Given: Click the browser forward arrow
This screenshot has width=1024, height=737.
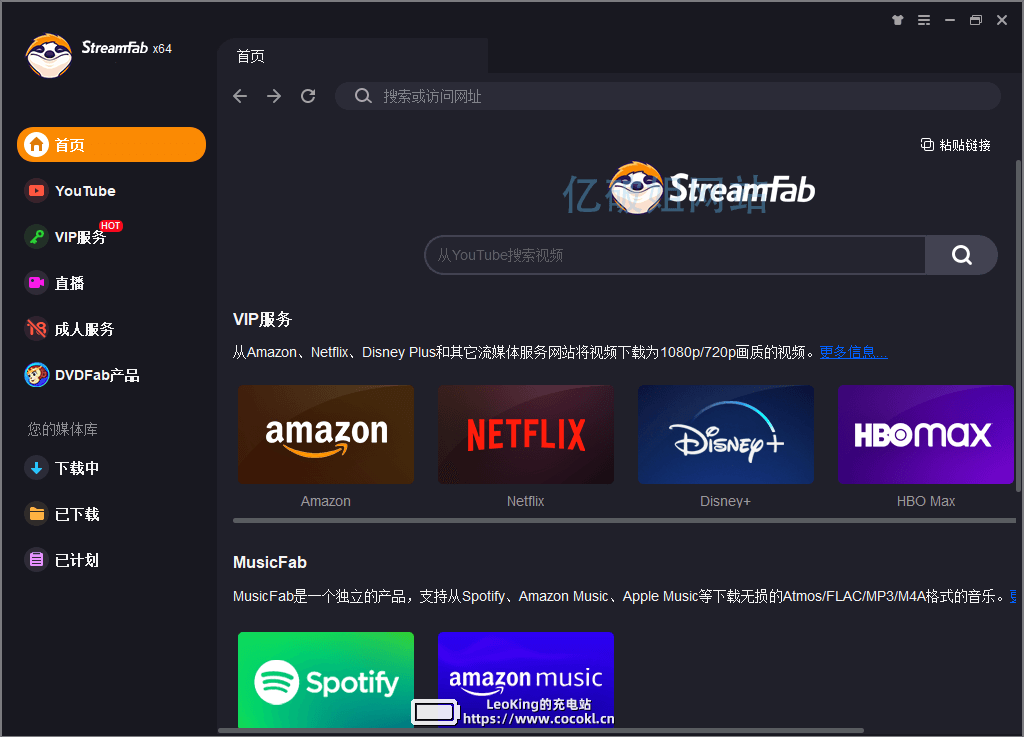Looking at the screenshot, I should (x=274, y=97).
